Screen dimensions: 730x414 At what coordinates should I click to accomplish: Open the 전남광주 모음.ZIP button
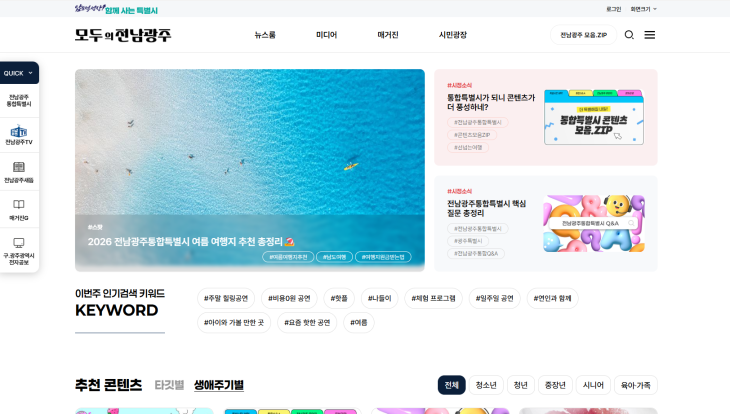point(583,35)
